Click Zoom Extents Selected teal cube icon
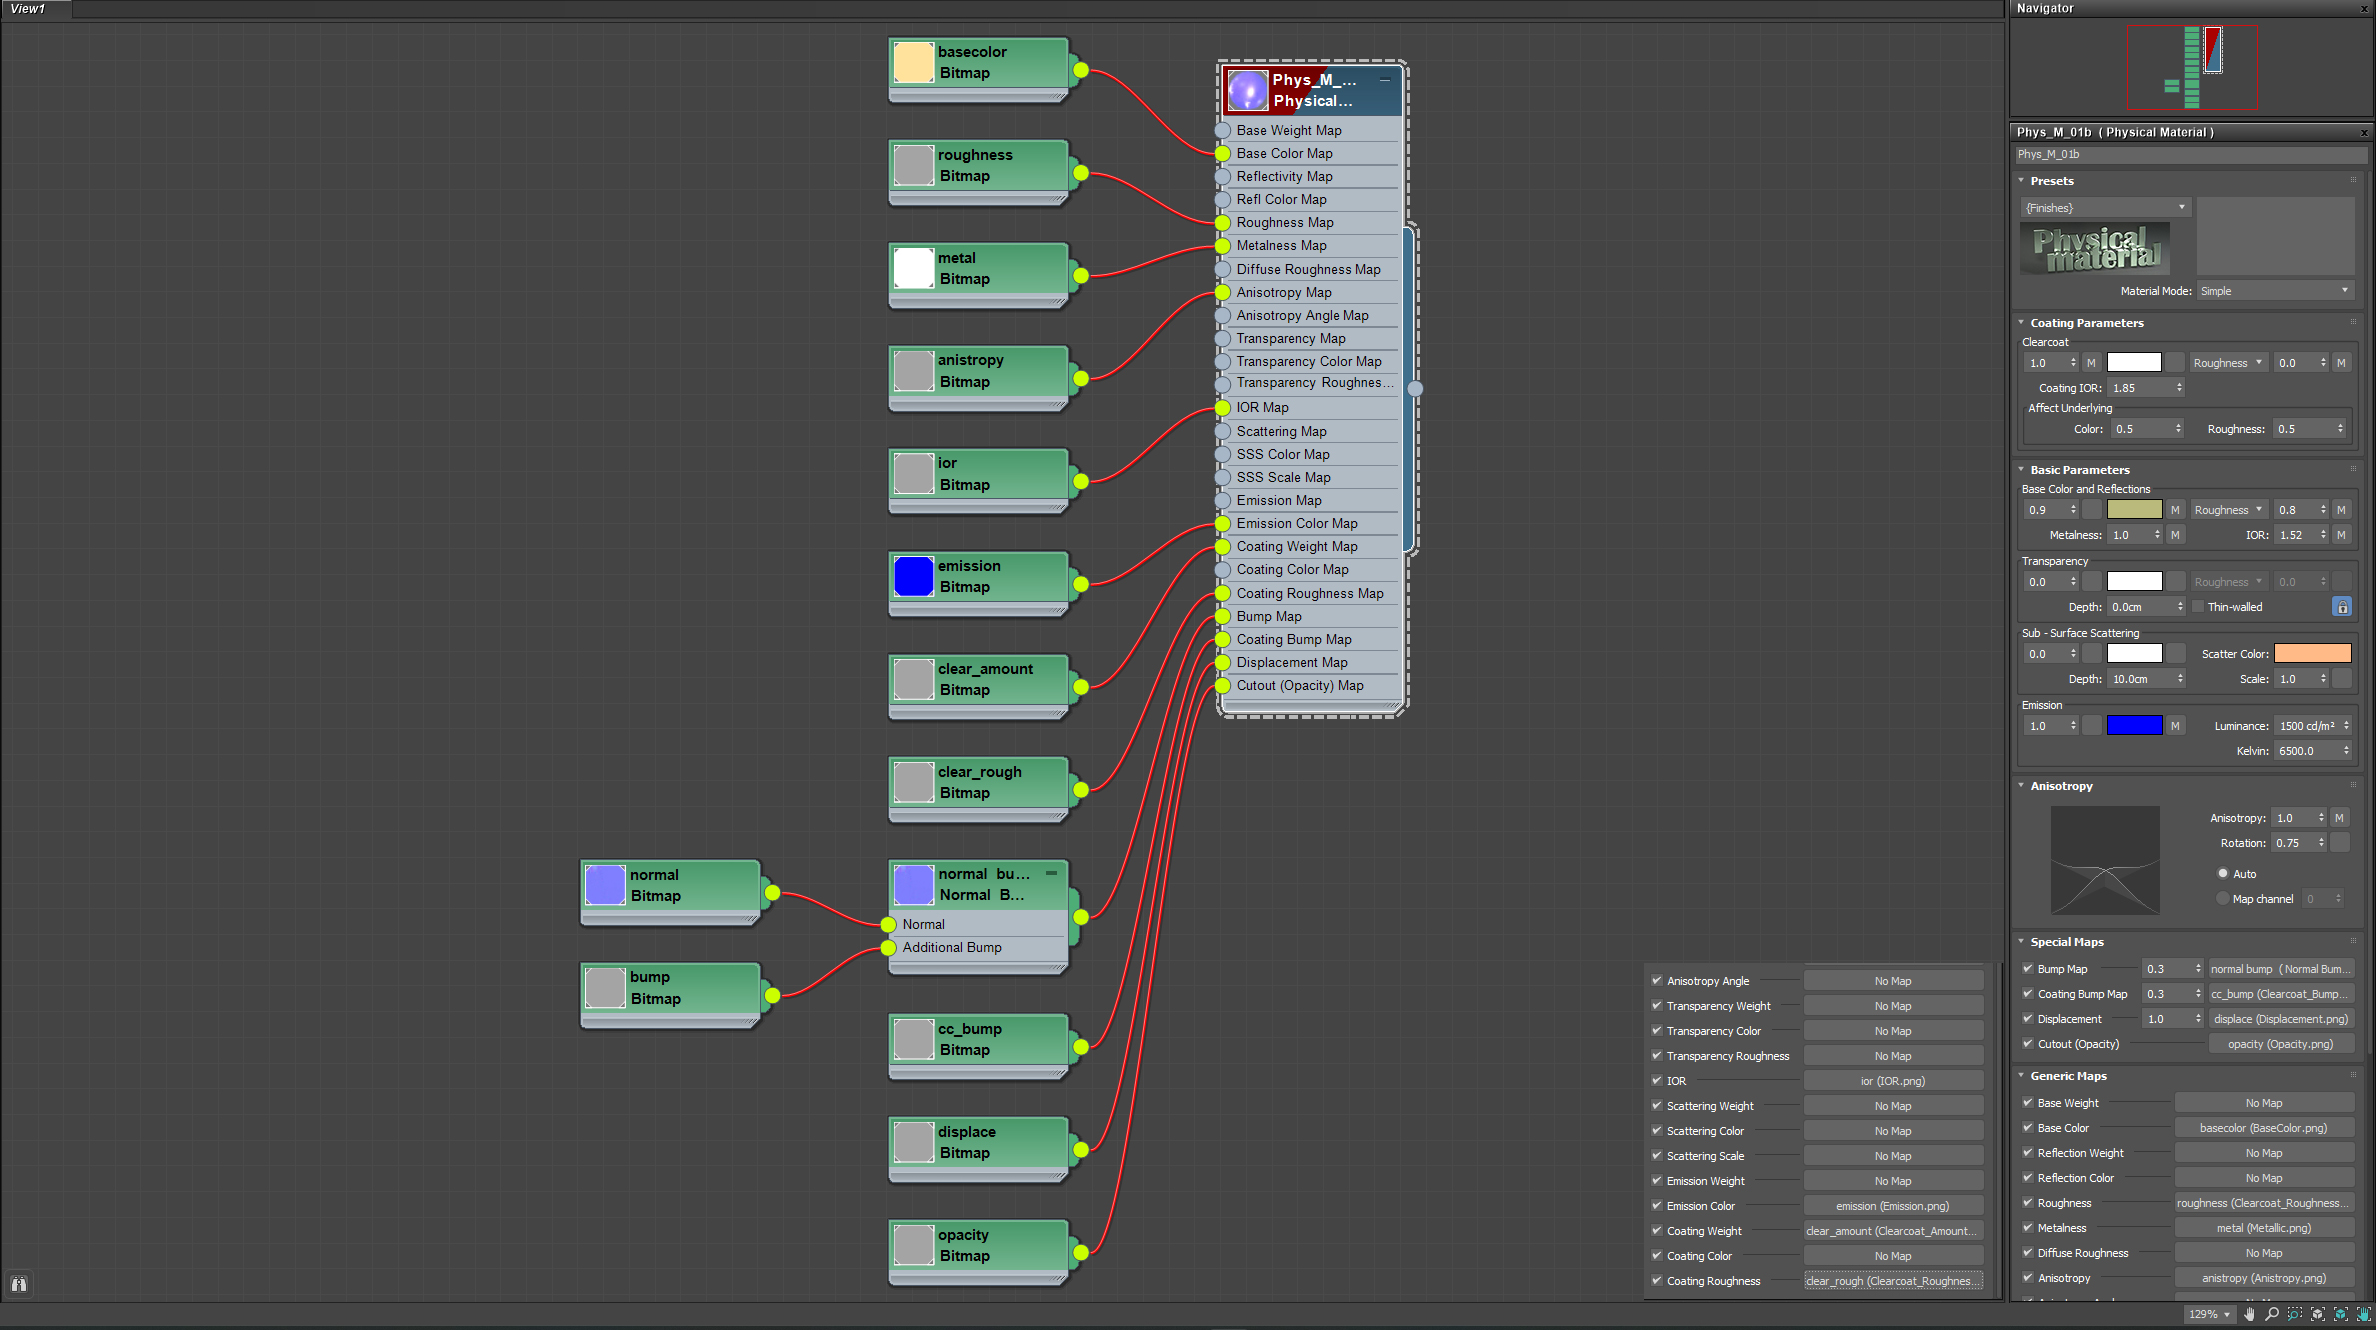This screenshot has height=1330, width=2376. tap(2341, 1314)
